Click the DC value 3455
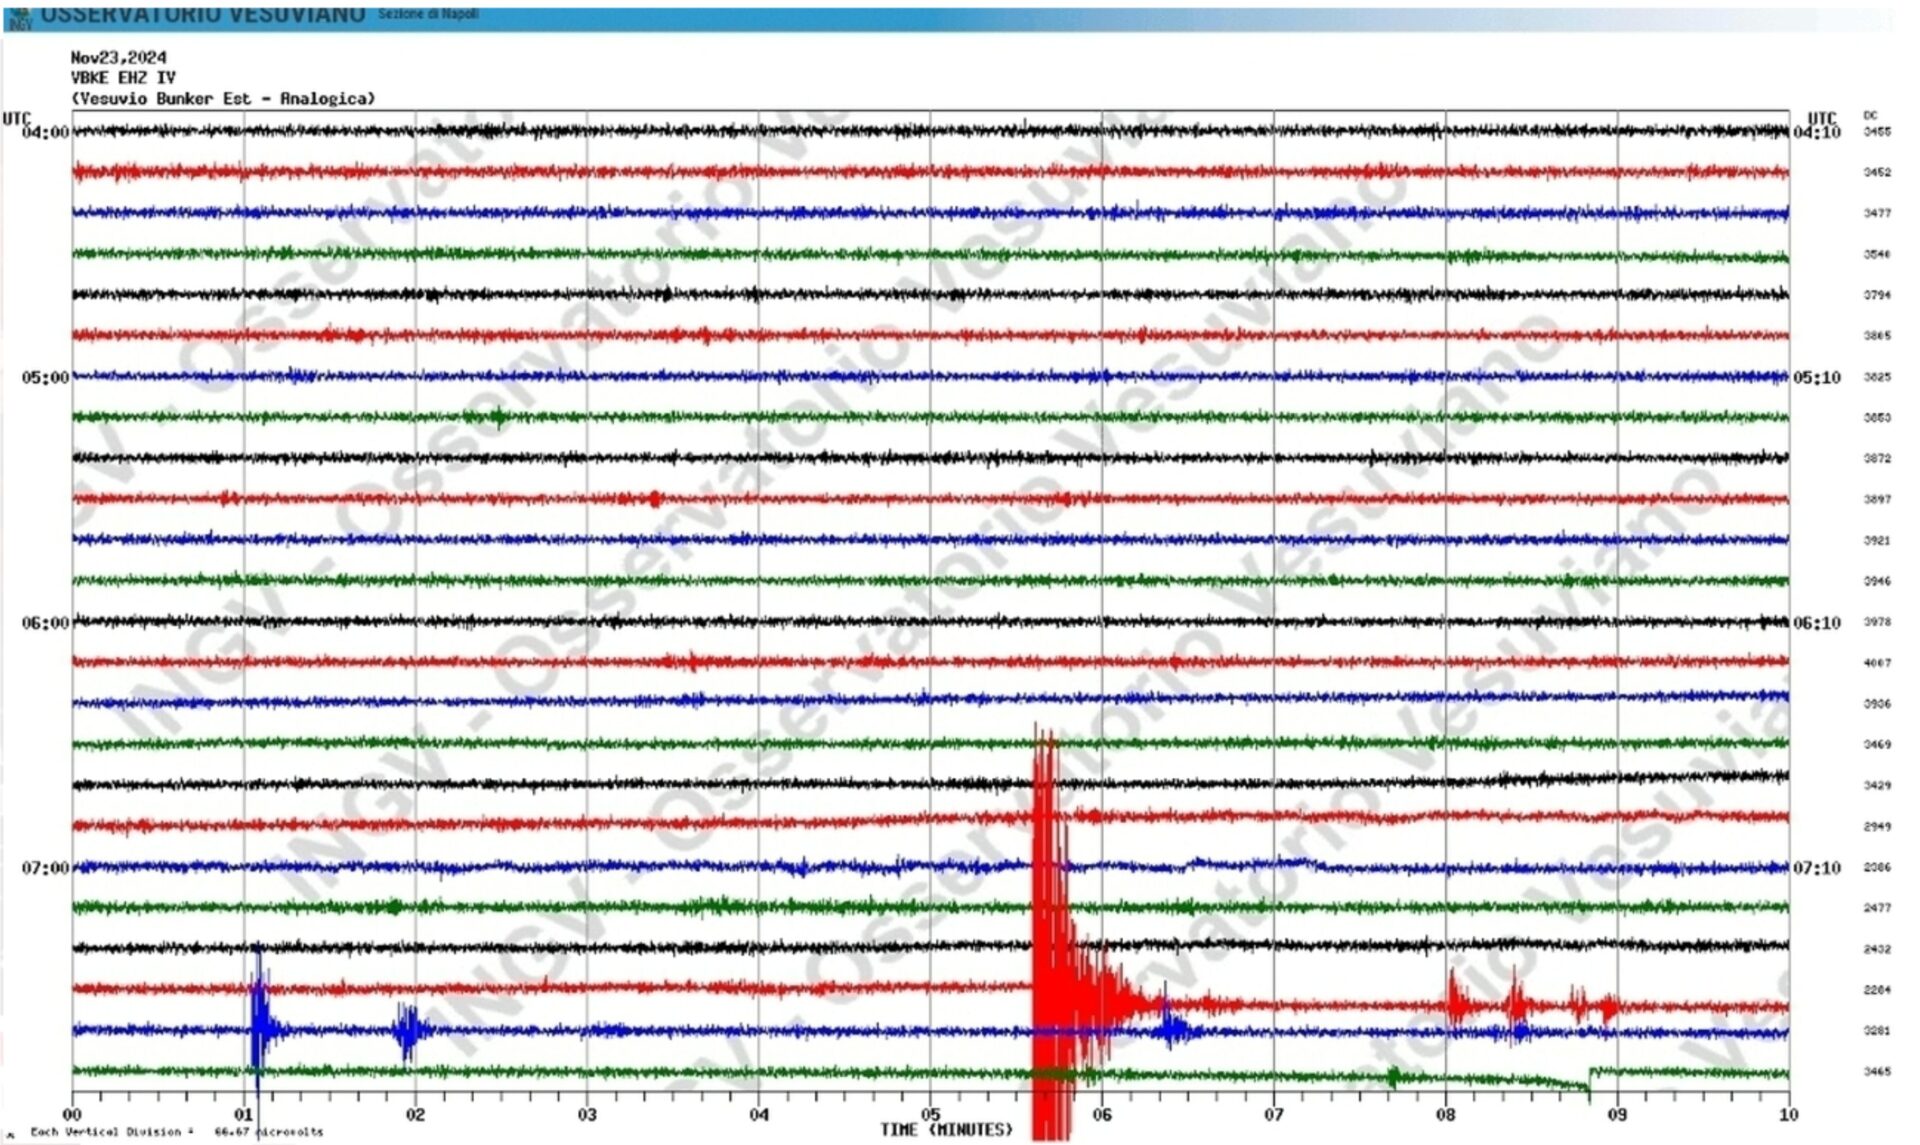The image size is (1920, 1145). [1877, 132]
